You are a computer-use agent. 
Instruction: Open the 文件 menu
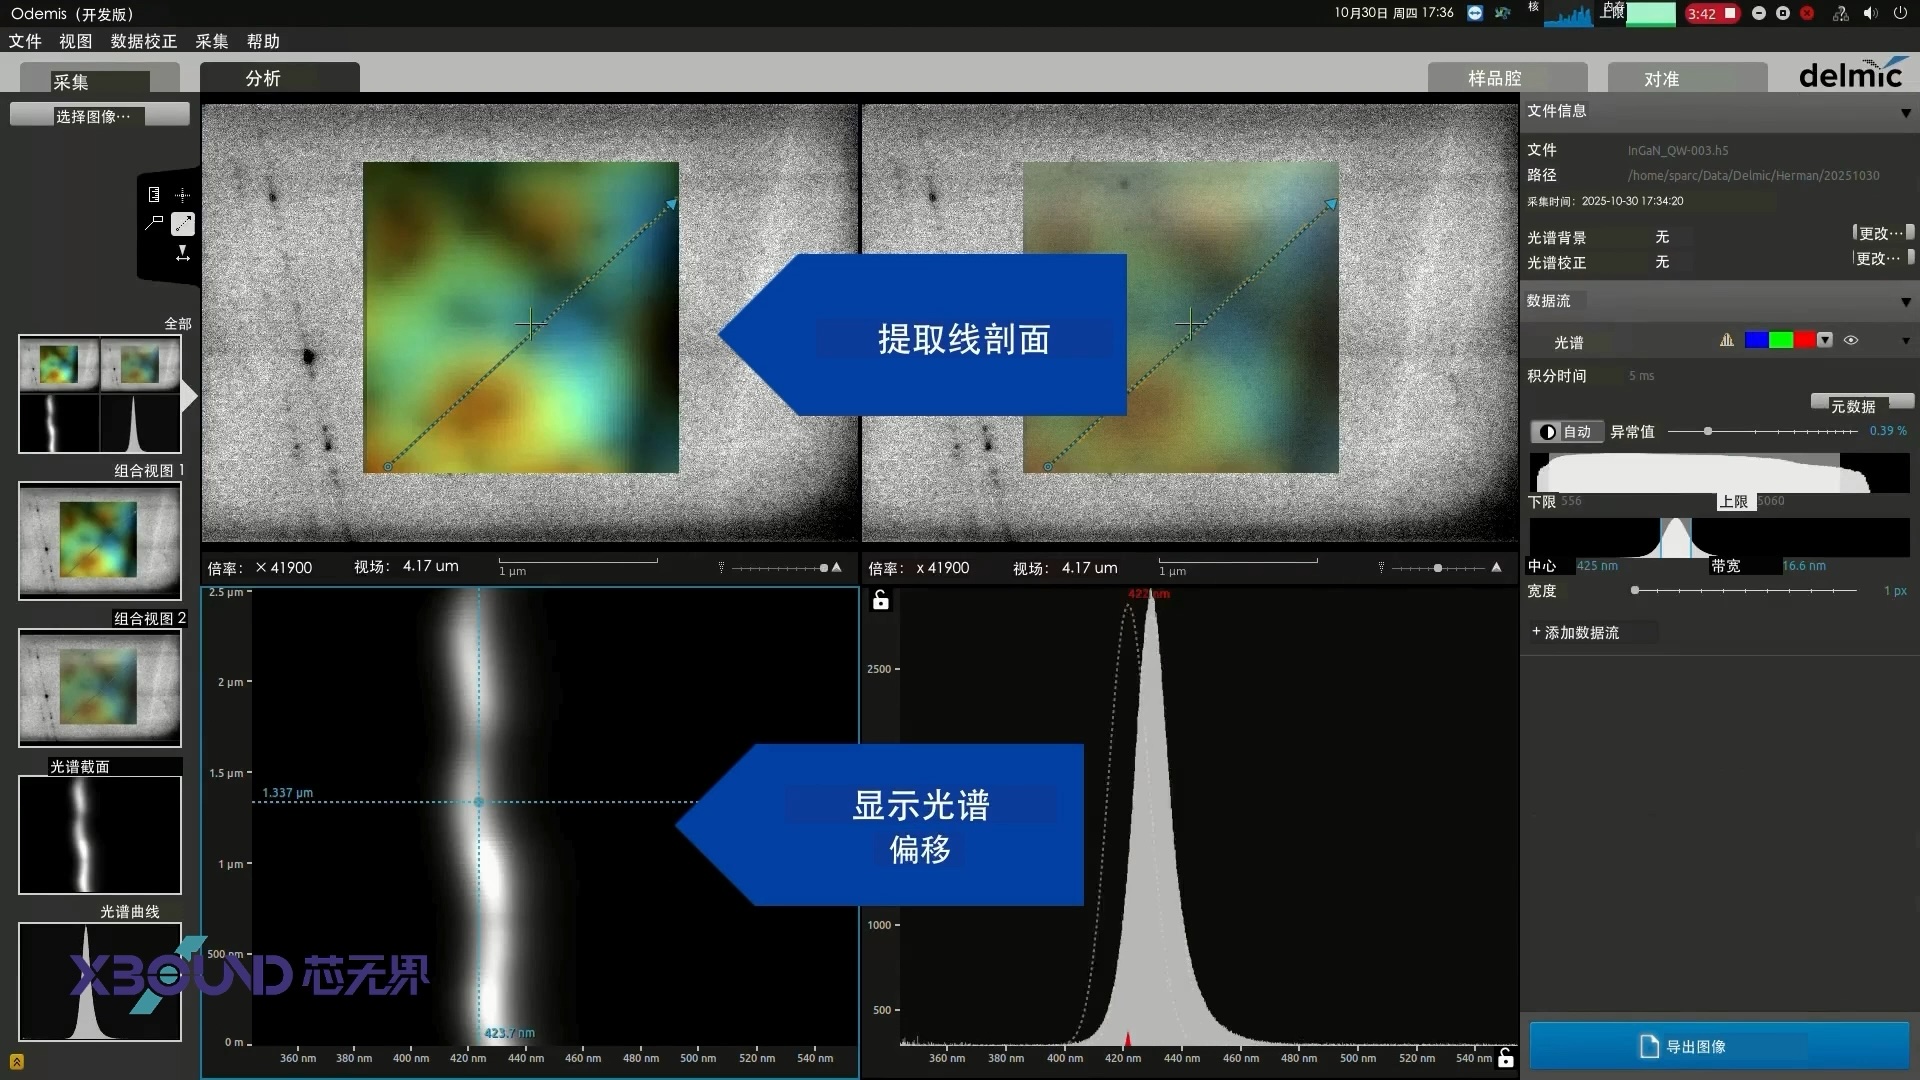point(25,41)
